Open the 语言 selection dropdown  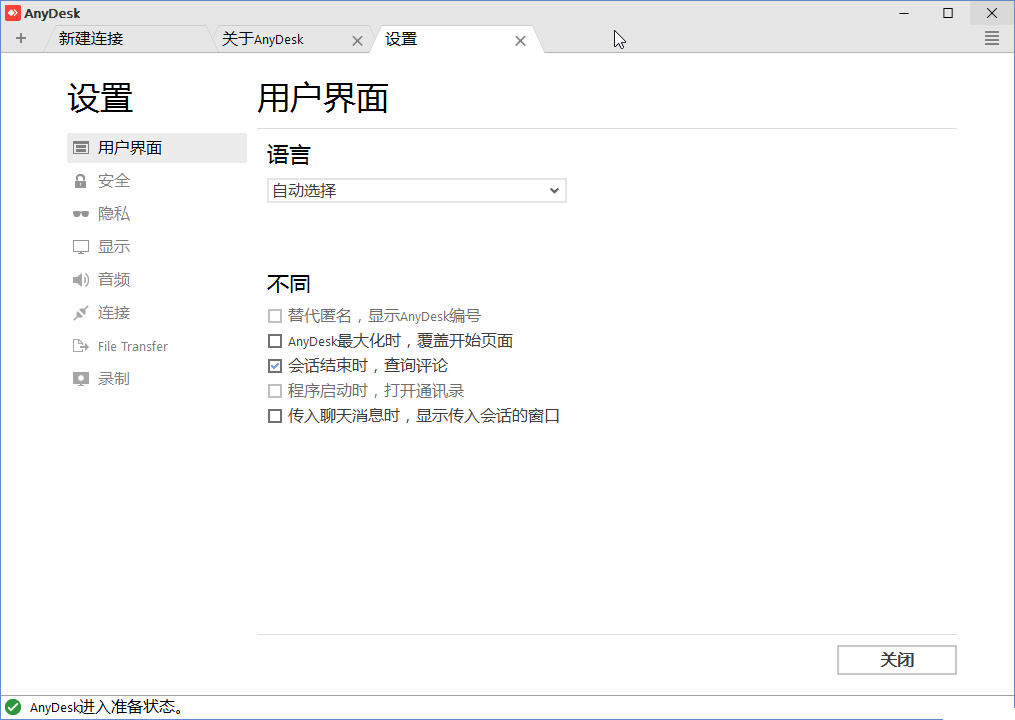pyautogui.click(x=416, y=190)
